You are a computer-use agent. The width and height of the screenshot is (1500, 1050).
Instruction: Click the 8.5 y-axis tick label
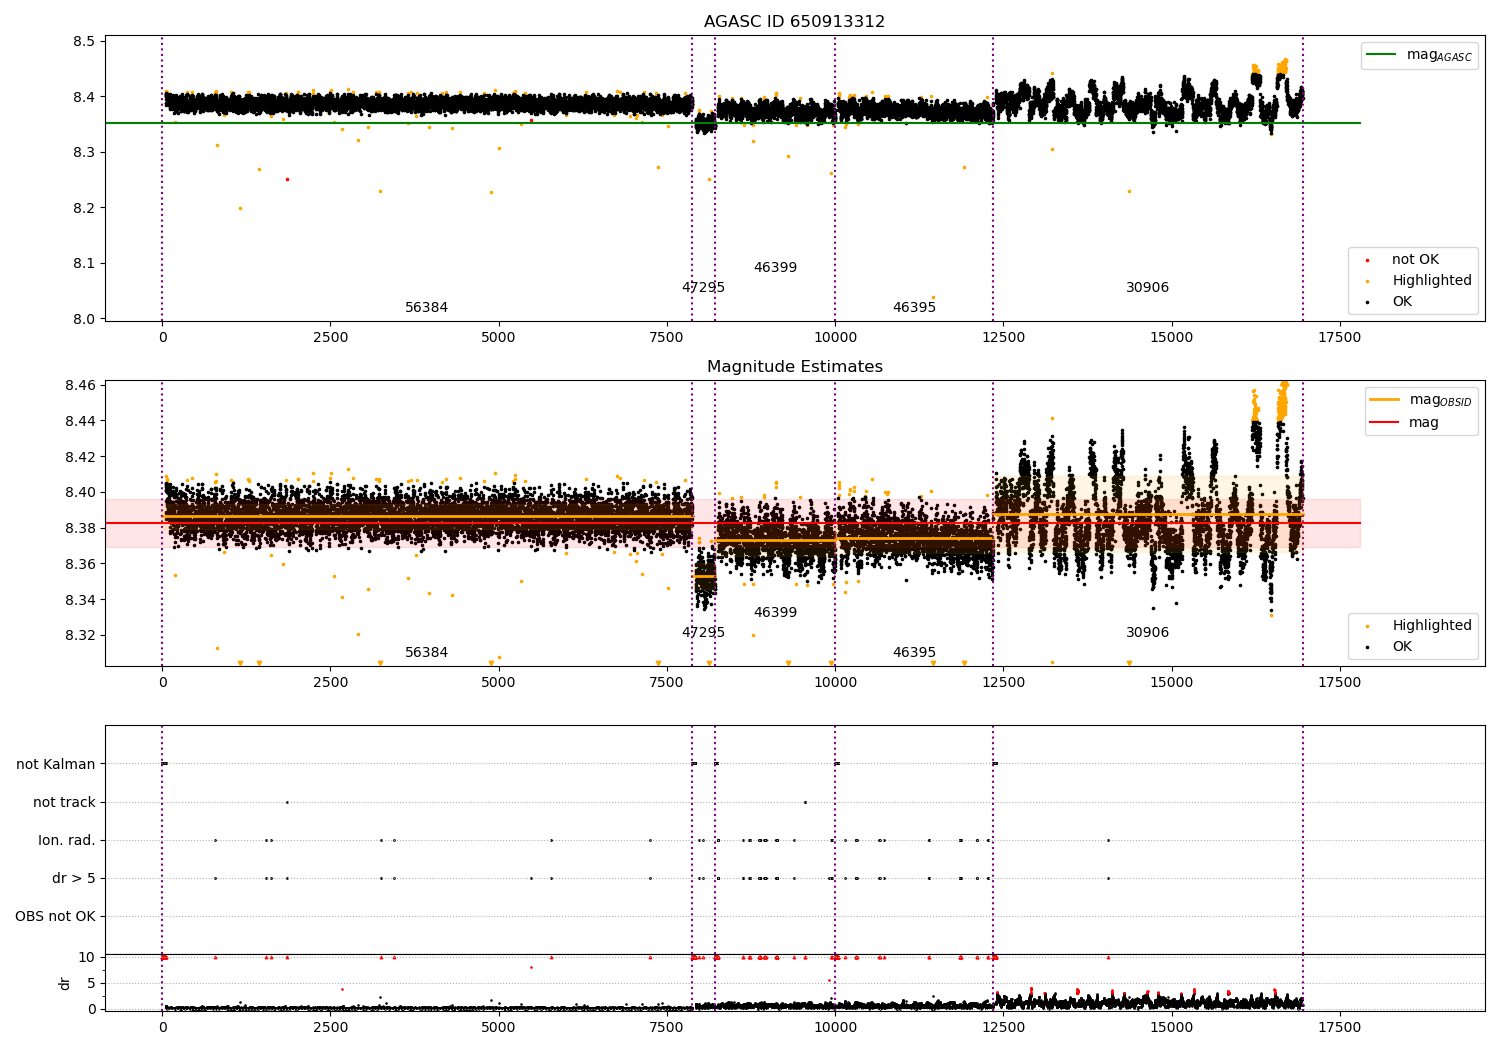click(x=84, y=42)
